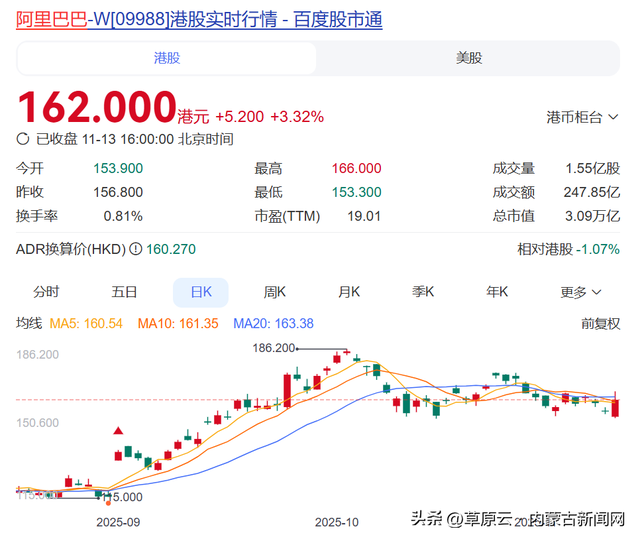
Task: Click the orange dot marker below the 115.000 low
Action: (x=108, y=503)
